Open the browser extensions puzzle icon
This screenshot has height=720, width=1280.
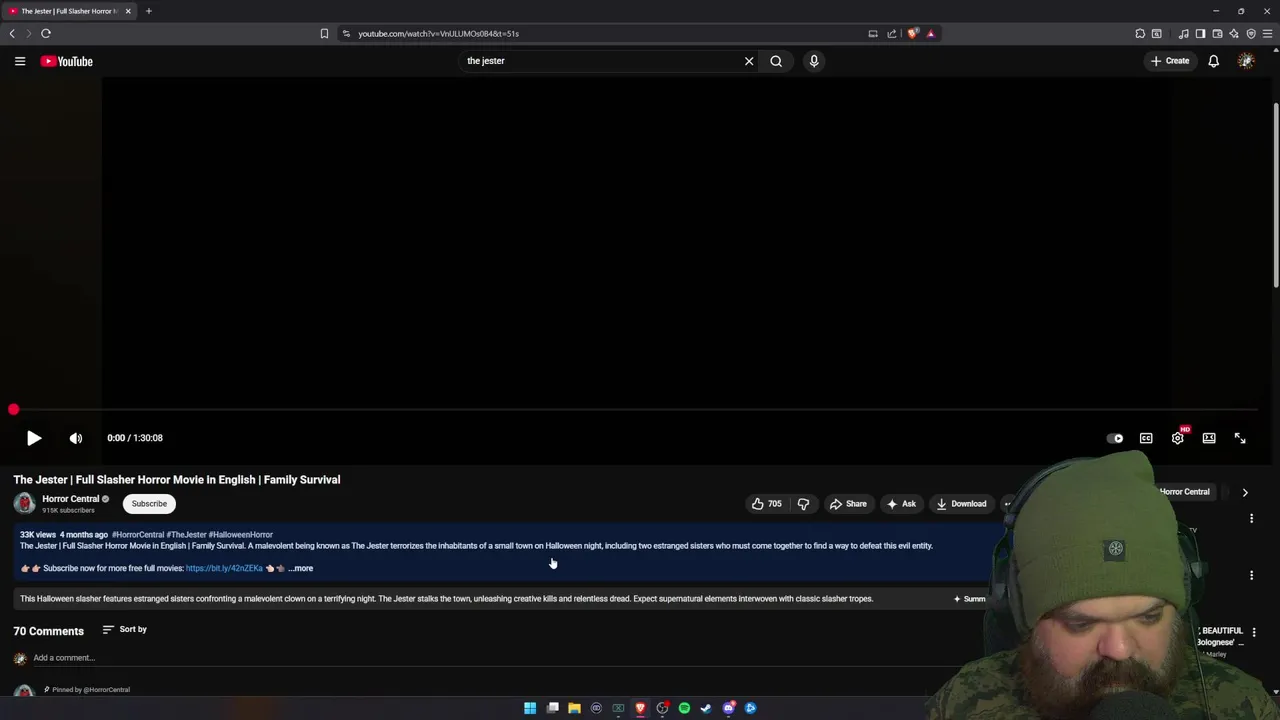pyautogui.click(x=1140, y=33)
